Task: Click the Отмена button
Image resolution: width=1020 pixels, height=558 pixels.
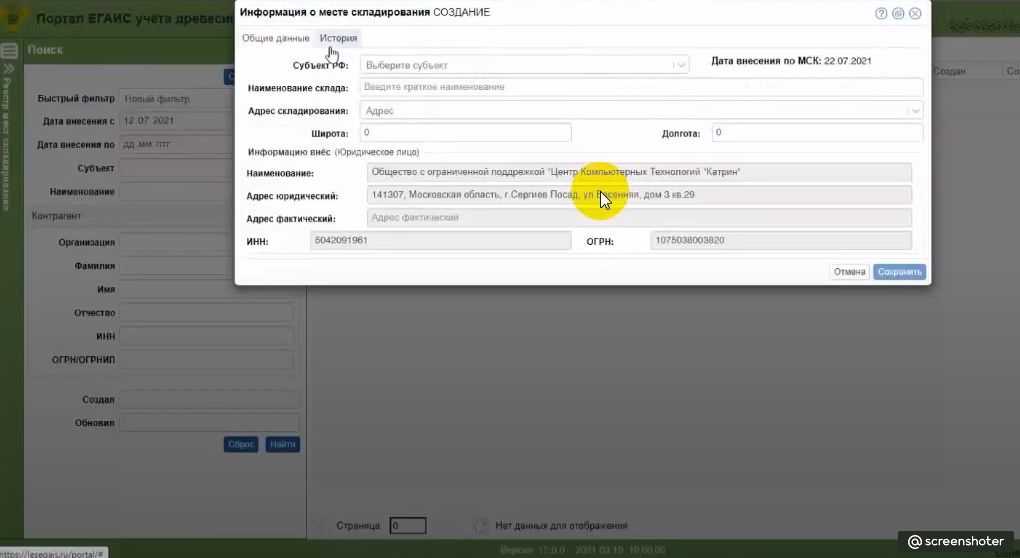Action: point(849,272)
